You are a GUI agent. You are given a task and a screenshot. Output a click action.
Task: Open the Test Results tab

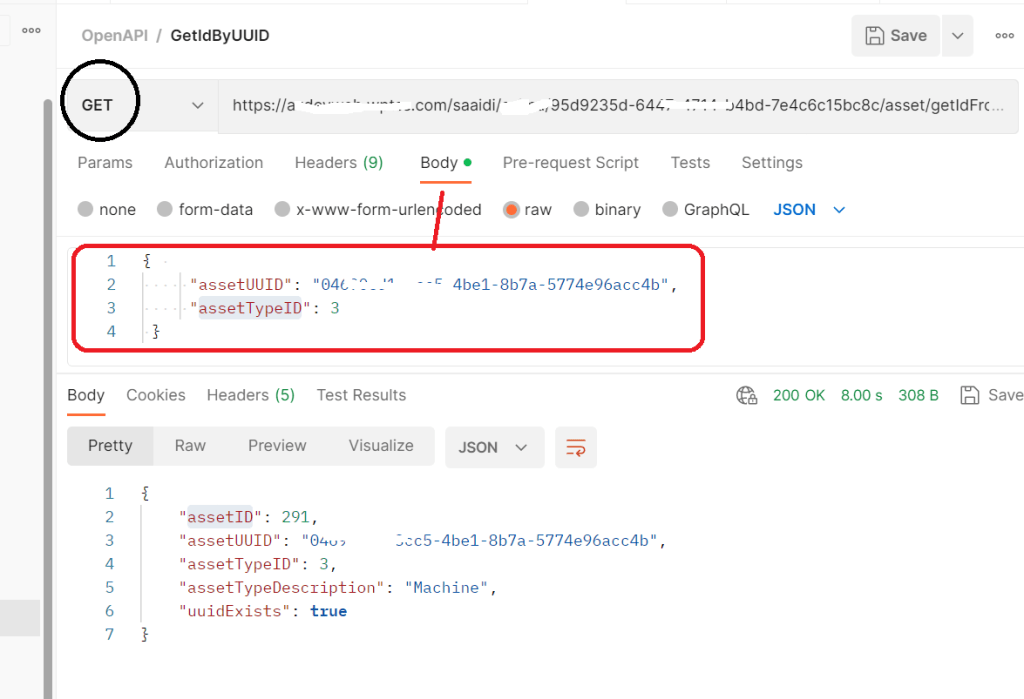coord(361,395)
